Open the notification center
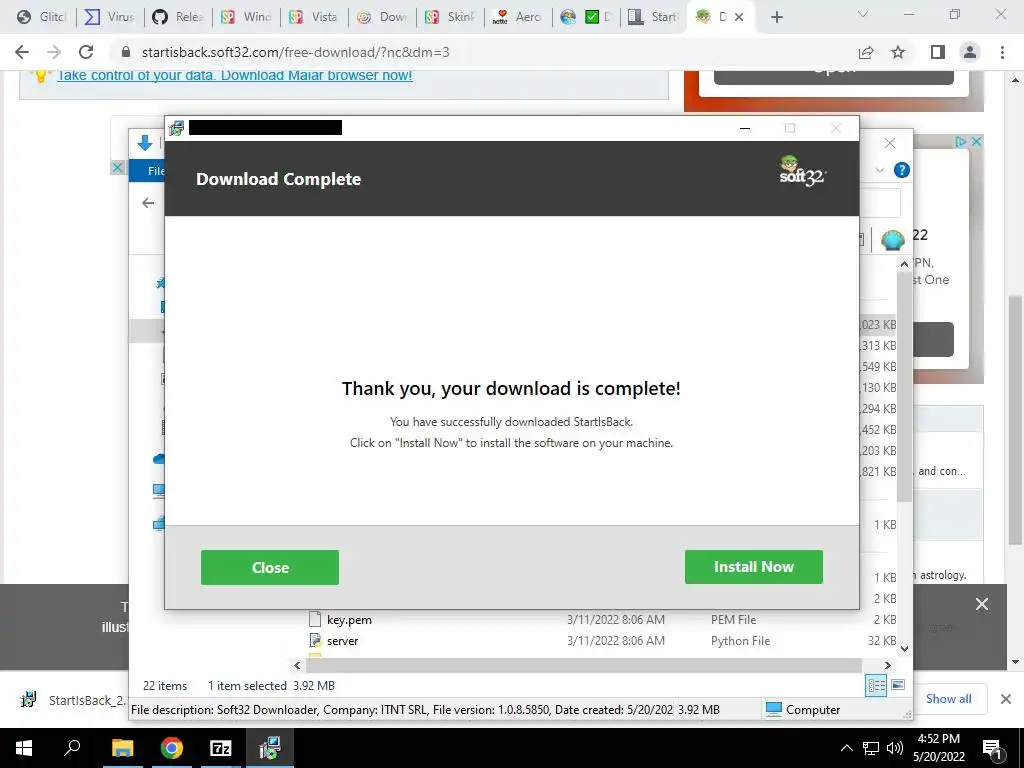This screenshot has width=1024, height=768. 992,748
